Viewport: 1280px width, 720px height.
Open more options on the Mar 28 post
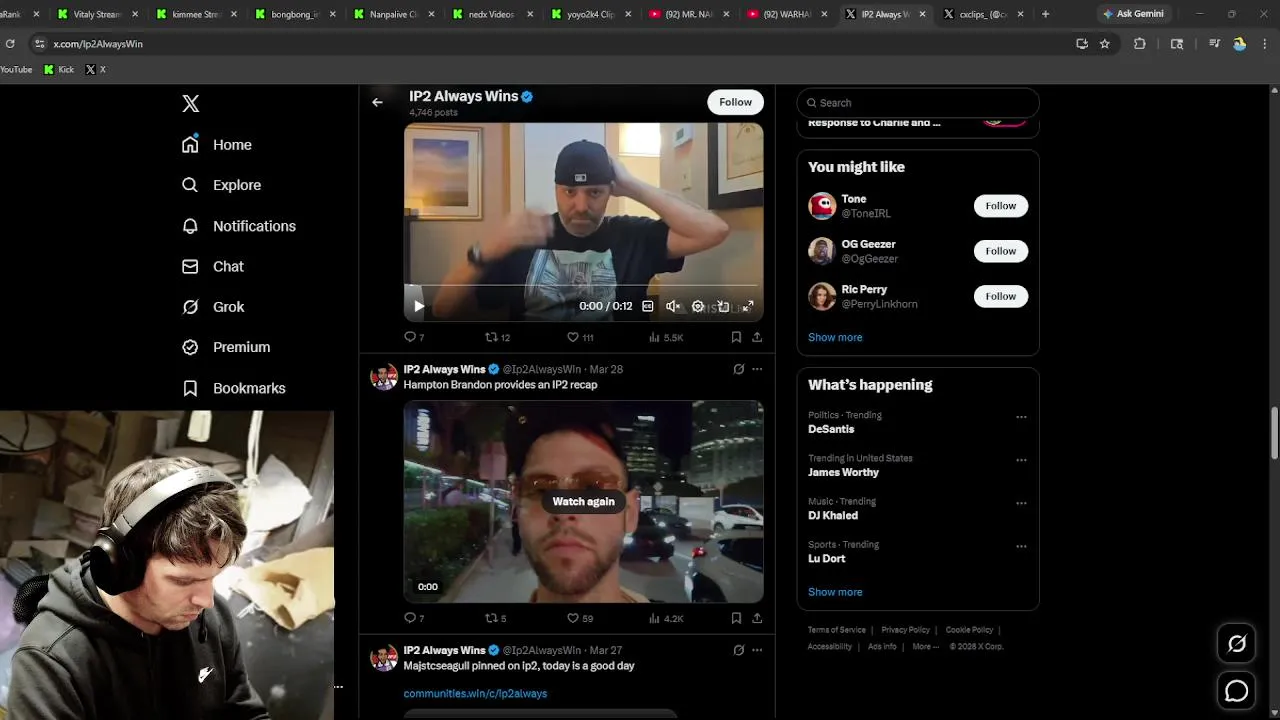[757, 369]
